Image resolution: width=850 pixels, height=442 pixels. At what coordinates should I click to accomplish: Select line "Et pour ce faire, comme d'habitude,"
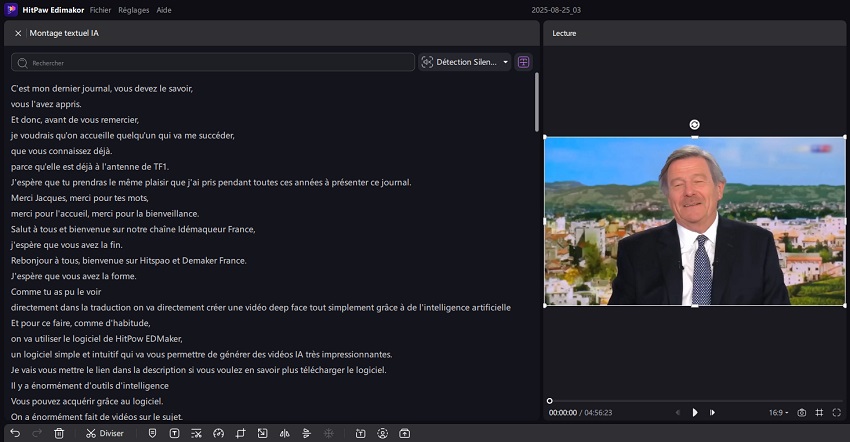coord(81,323)
